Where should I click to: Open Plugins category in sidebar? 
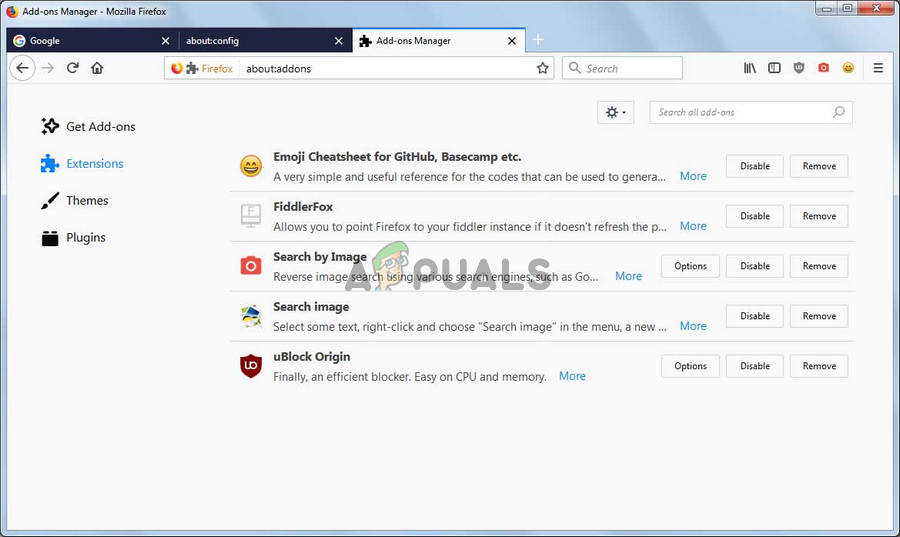[73, 238]
